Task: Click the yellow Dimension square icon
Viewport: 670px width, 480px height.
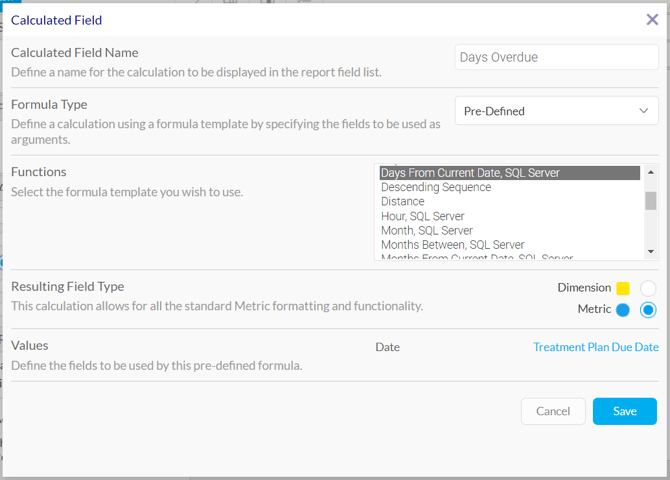Action: click(x=623, y=288)
